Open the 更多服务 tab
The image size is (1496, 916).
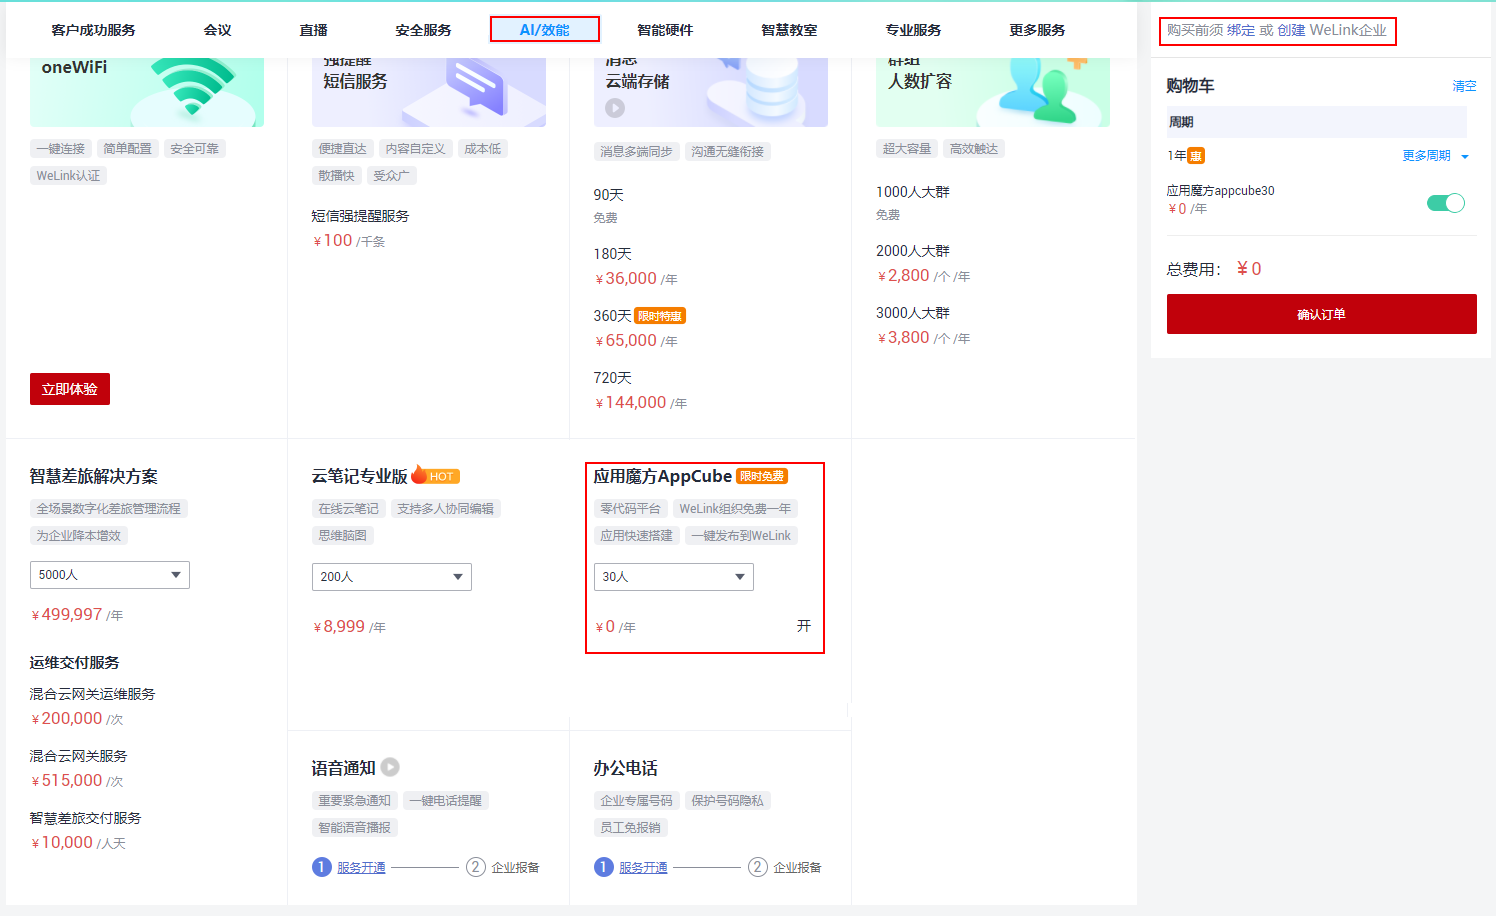pyautogui.click(x=1037, y=30)
